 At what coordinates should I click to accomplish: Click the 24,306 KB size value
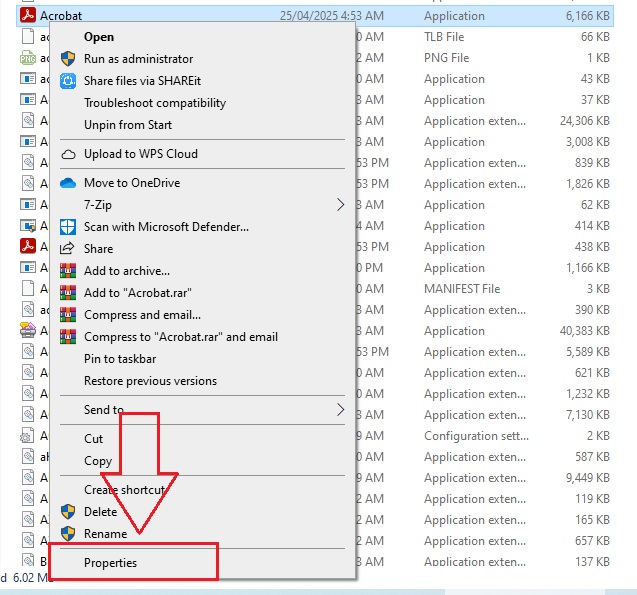tap(585, 121)
